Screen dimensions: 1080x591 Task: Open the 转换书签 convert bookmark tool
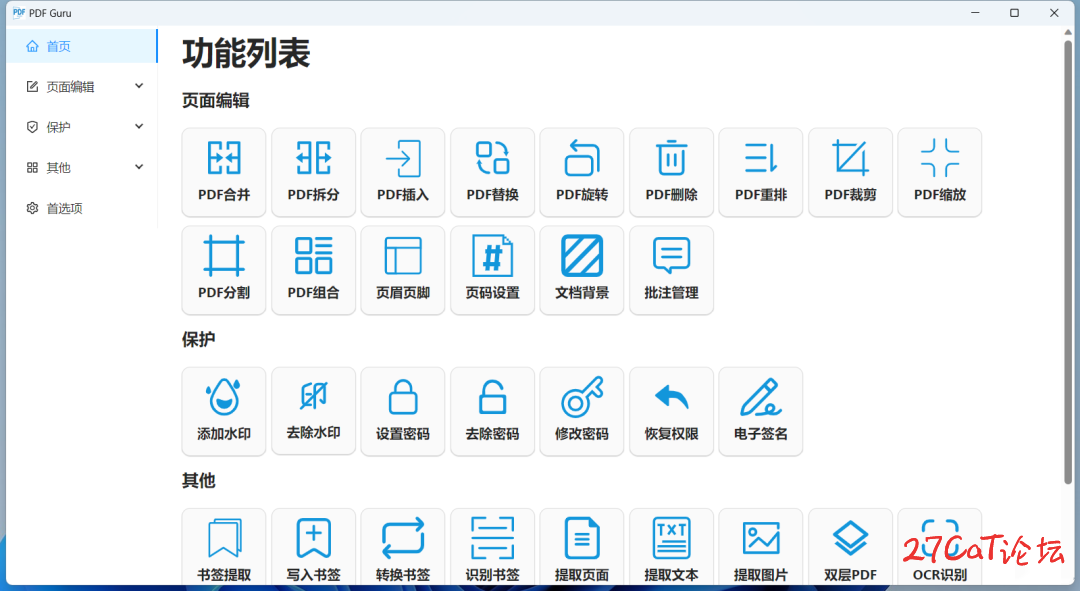point(403,548)
